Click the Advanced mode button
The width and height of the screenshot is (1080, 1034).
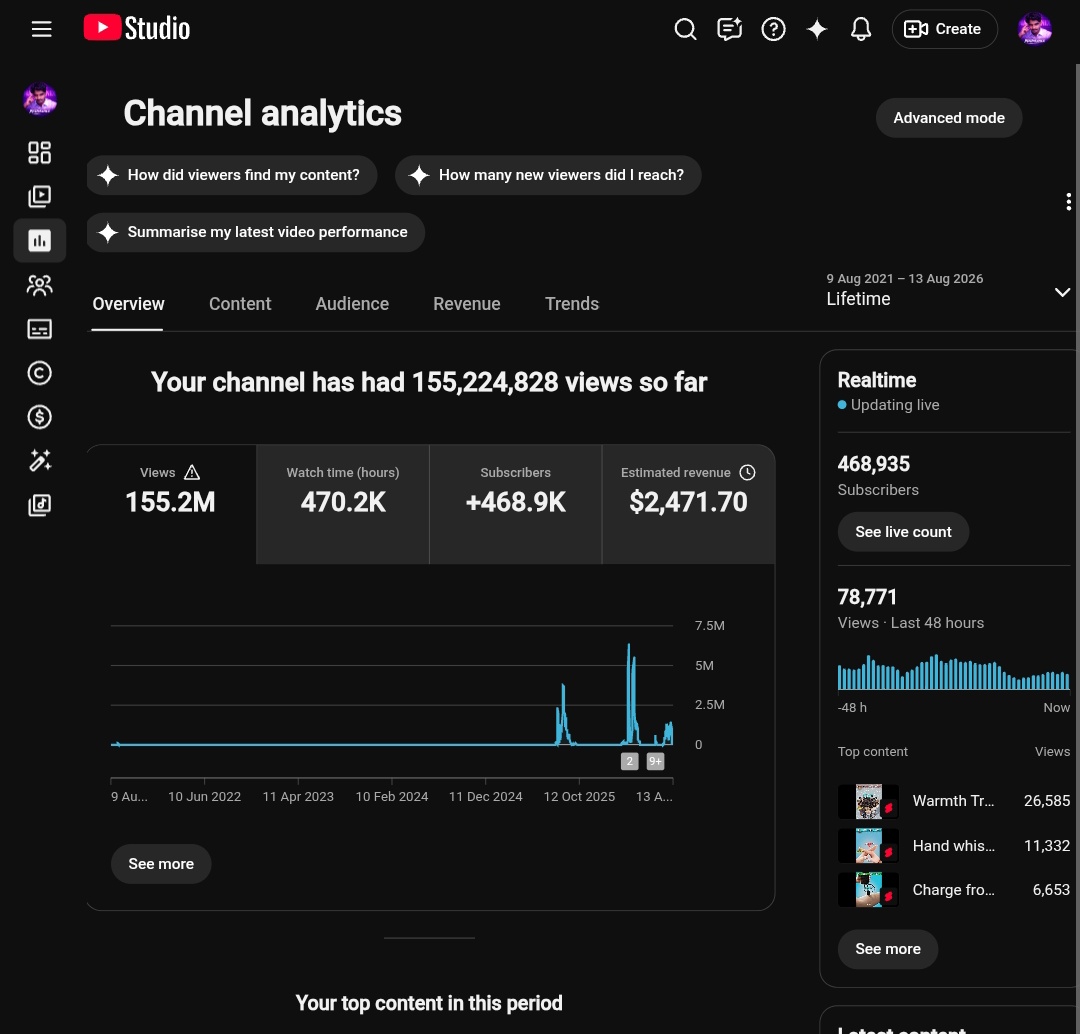948,118
